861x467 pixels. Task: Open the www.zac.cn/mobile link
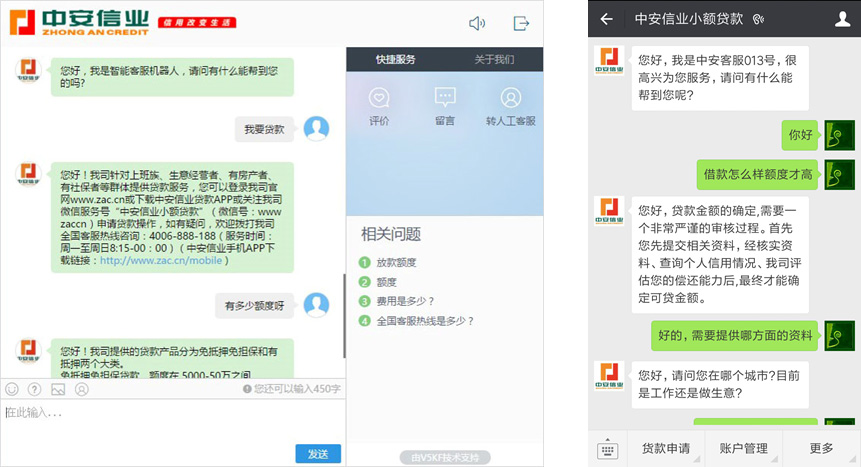click(x=160, y=261)
